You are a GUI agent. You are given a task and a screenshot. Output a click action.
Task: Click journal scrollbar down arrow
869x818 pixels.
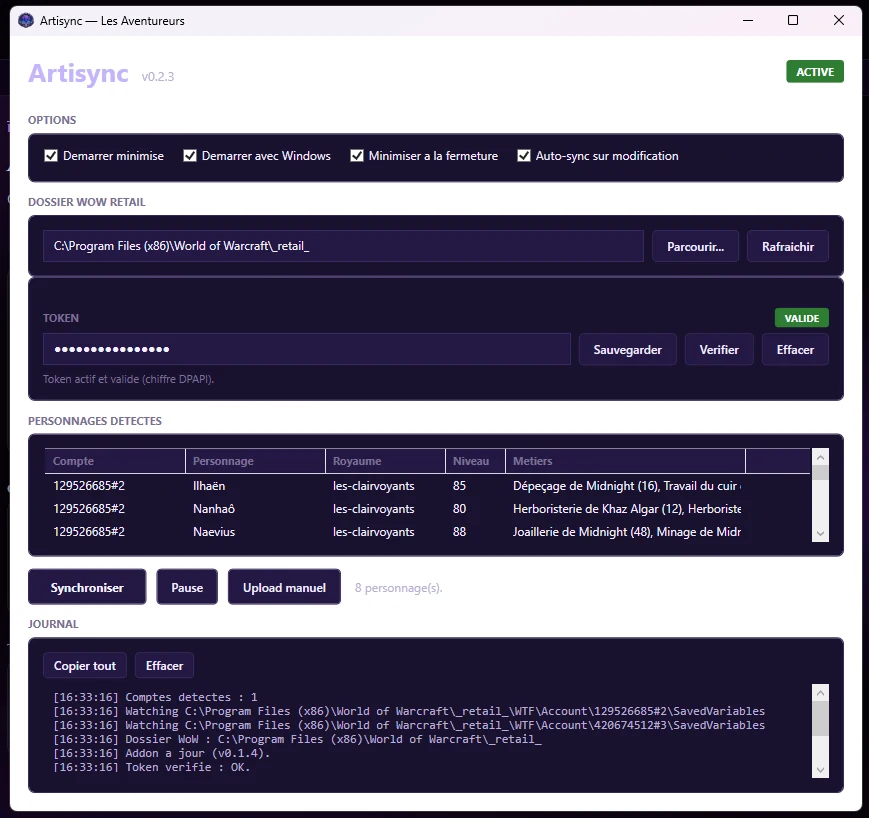coord(820,770)
